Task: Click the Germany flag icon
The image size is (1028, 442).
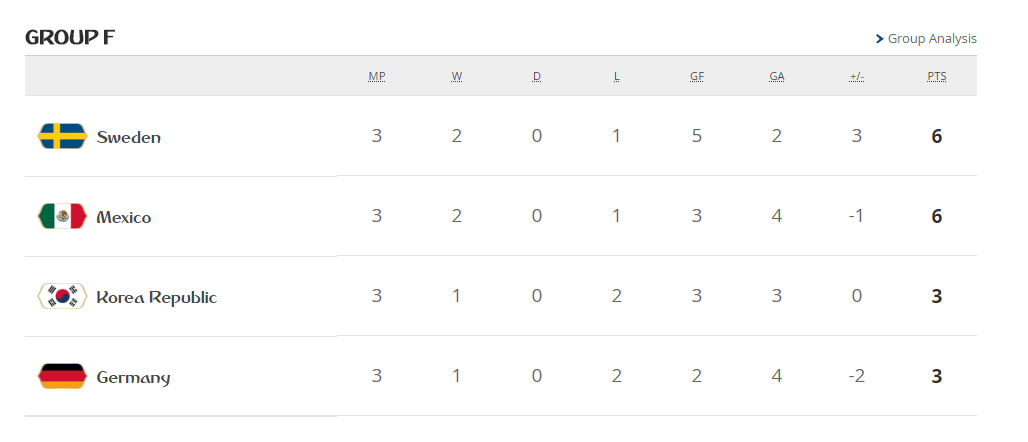Action: 62,376
